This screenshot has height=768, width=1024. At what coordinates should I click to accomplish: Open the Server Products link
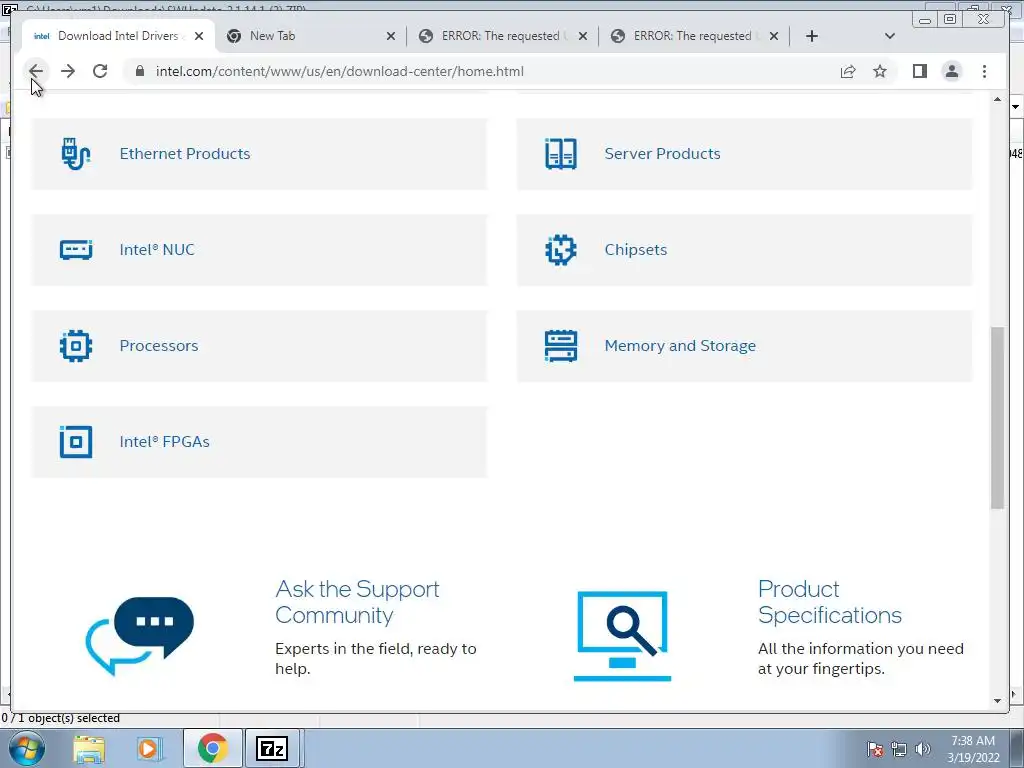[x=662, y=153]
